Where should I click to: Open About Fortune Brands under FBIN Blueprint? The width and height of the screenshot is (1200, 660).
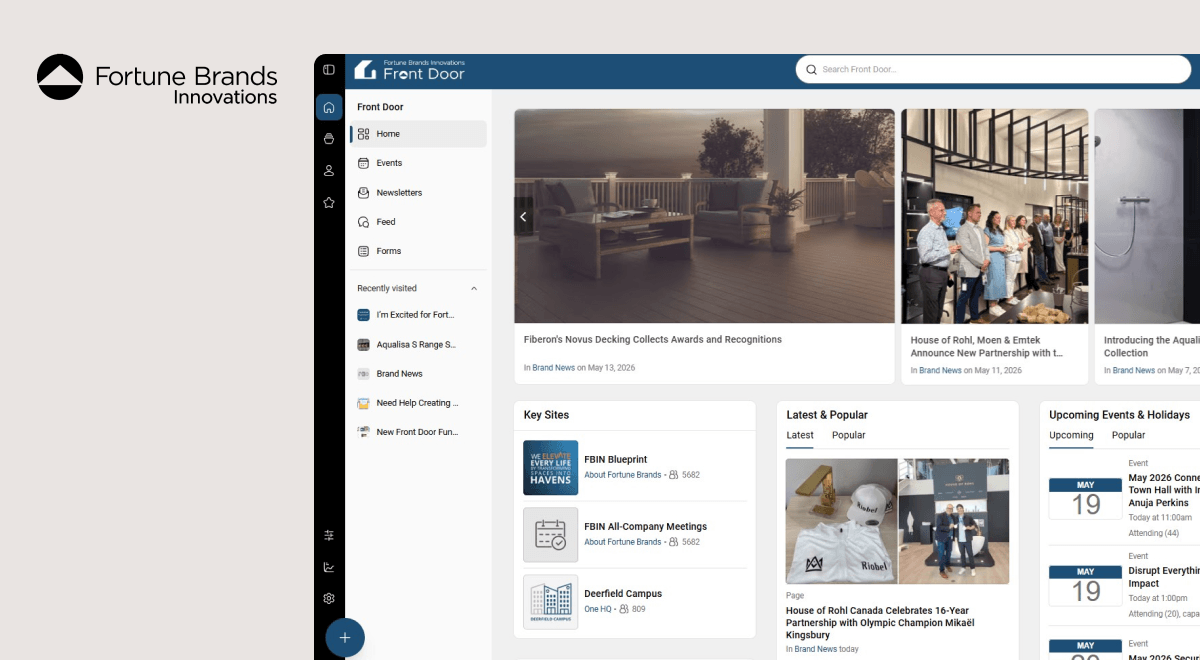coord(622,475)
